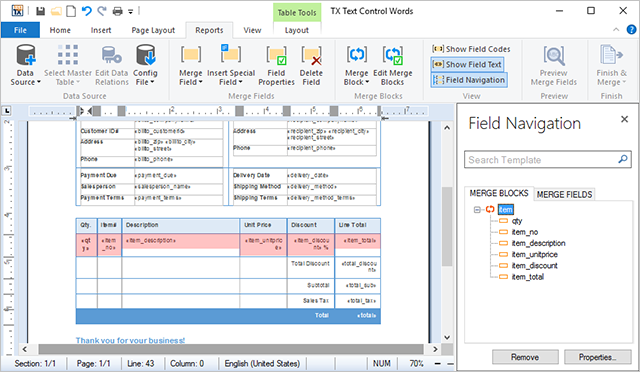Click the English (United States) language indicator

tap(262, 363)
